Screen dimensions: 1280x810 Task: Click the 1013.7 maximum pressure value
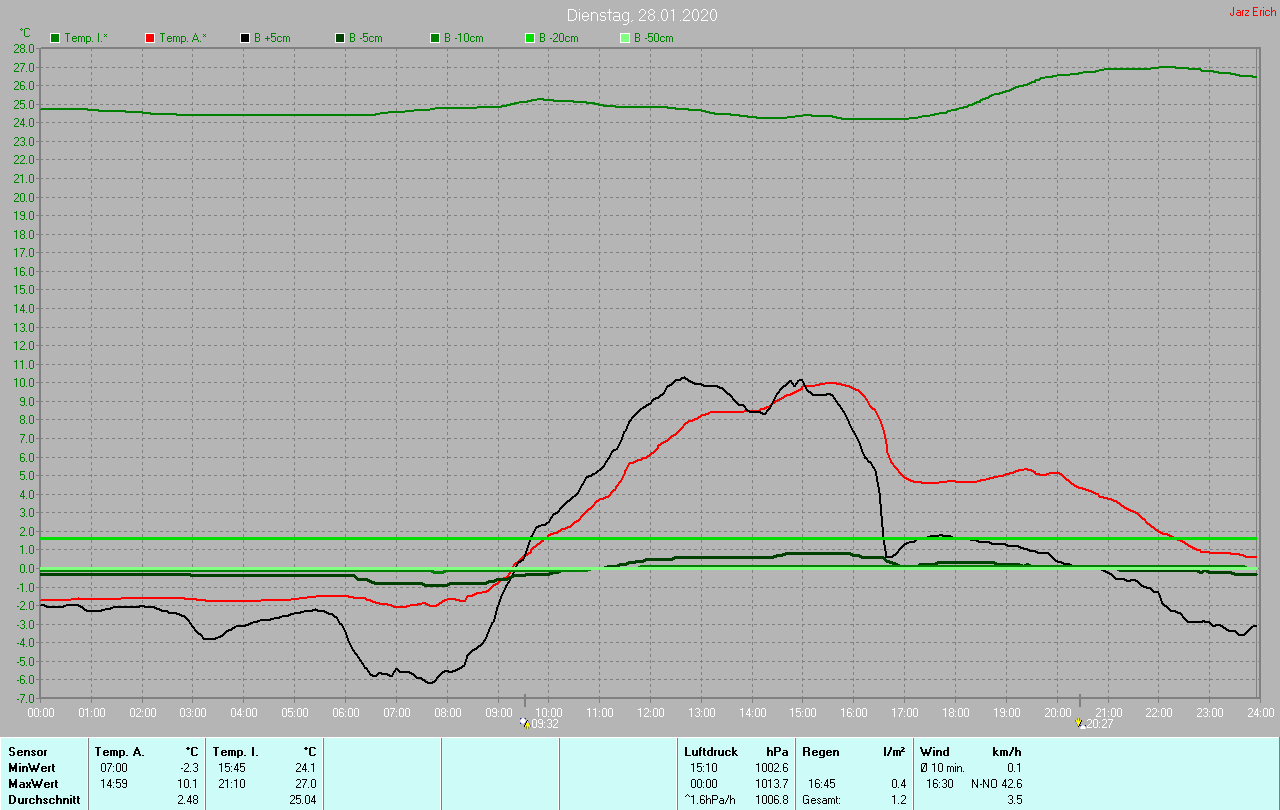pos(771,783)
